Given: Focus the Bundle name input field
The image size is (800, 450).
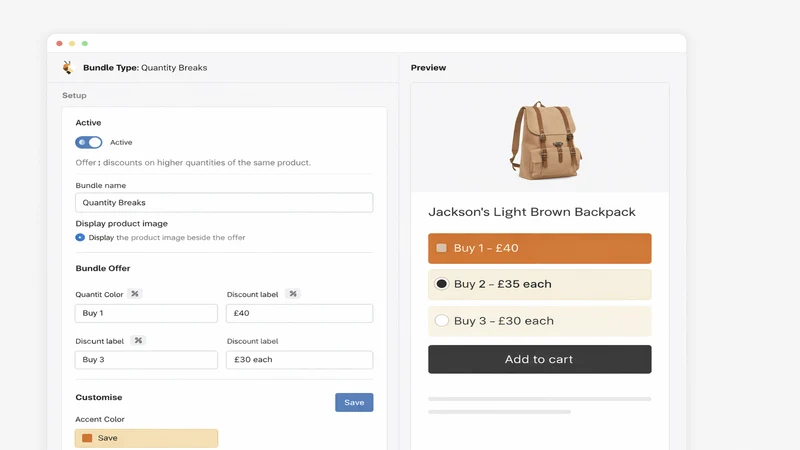Looking at the screenshot, I should point(224,203).
